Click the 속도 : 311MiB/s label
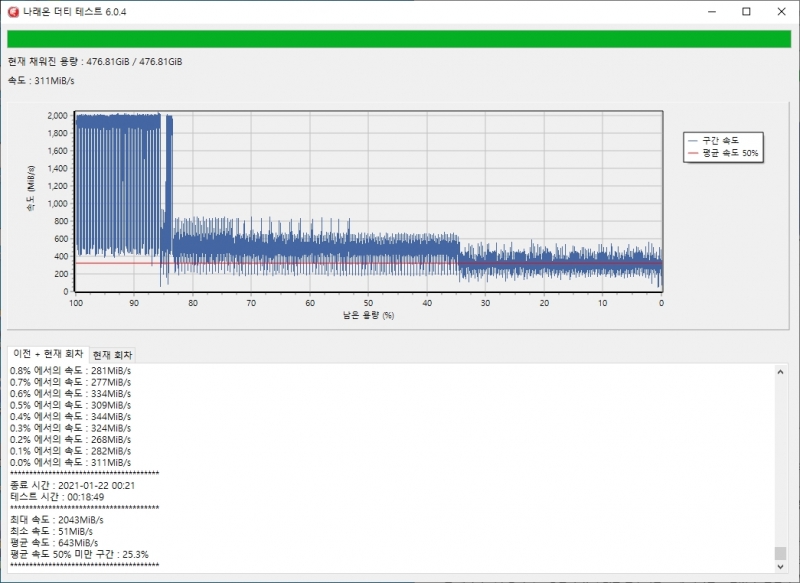This screenshot has height=583, width=800. point(41,81)
